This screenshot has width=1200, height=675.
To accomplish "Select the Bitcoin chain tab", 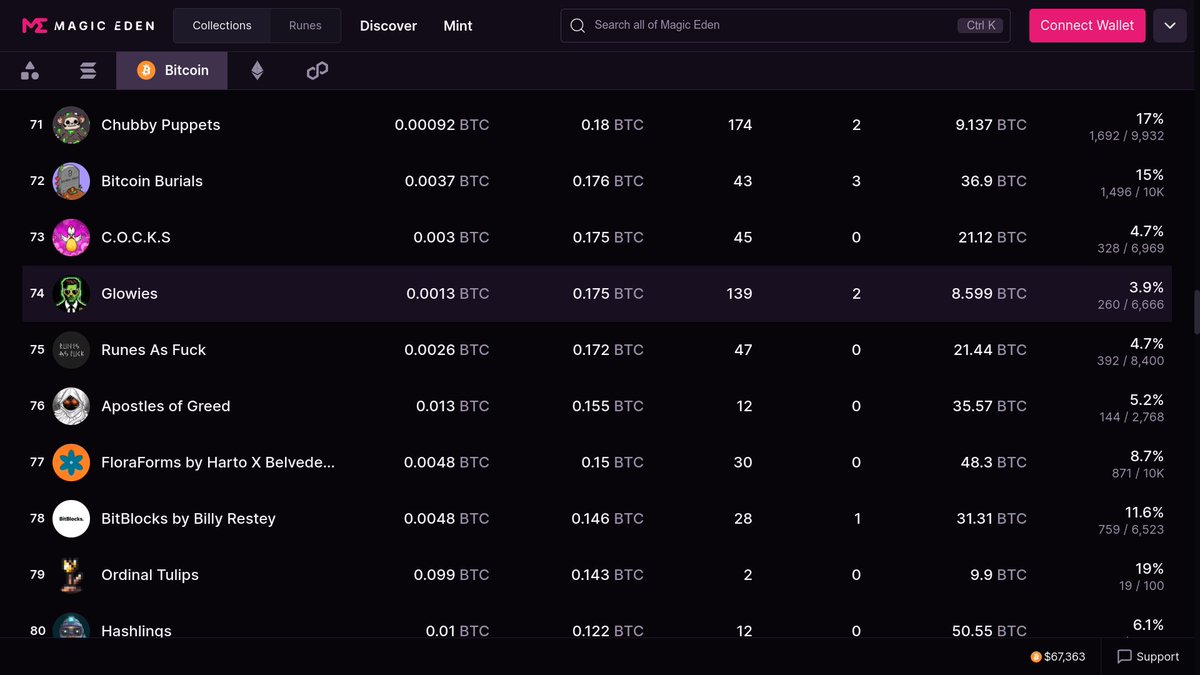I will pyautogui.click(x=172, y=70).
